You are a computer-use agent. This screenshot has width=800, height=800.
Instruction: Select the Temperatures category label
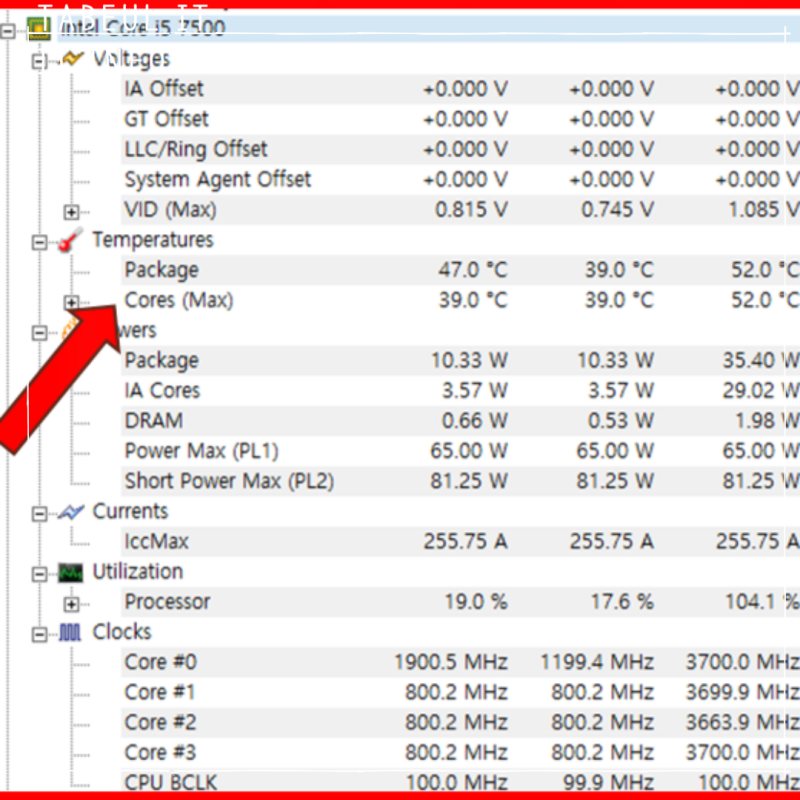pyautogui.click(x=153, y=240)
